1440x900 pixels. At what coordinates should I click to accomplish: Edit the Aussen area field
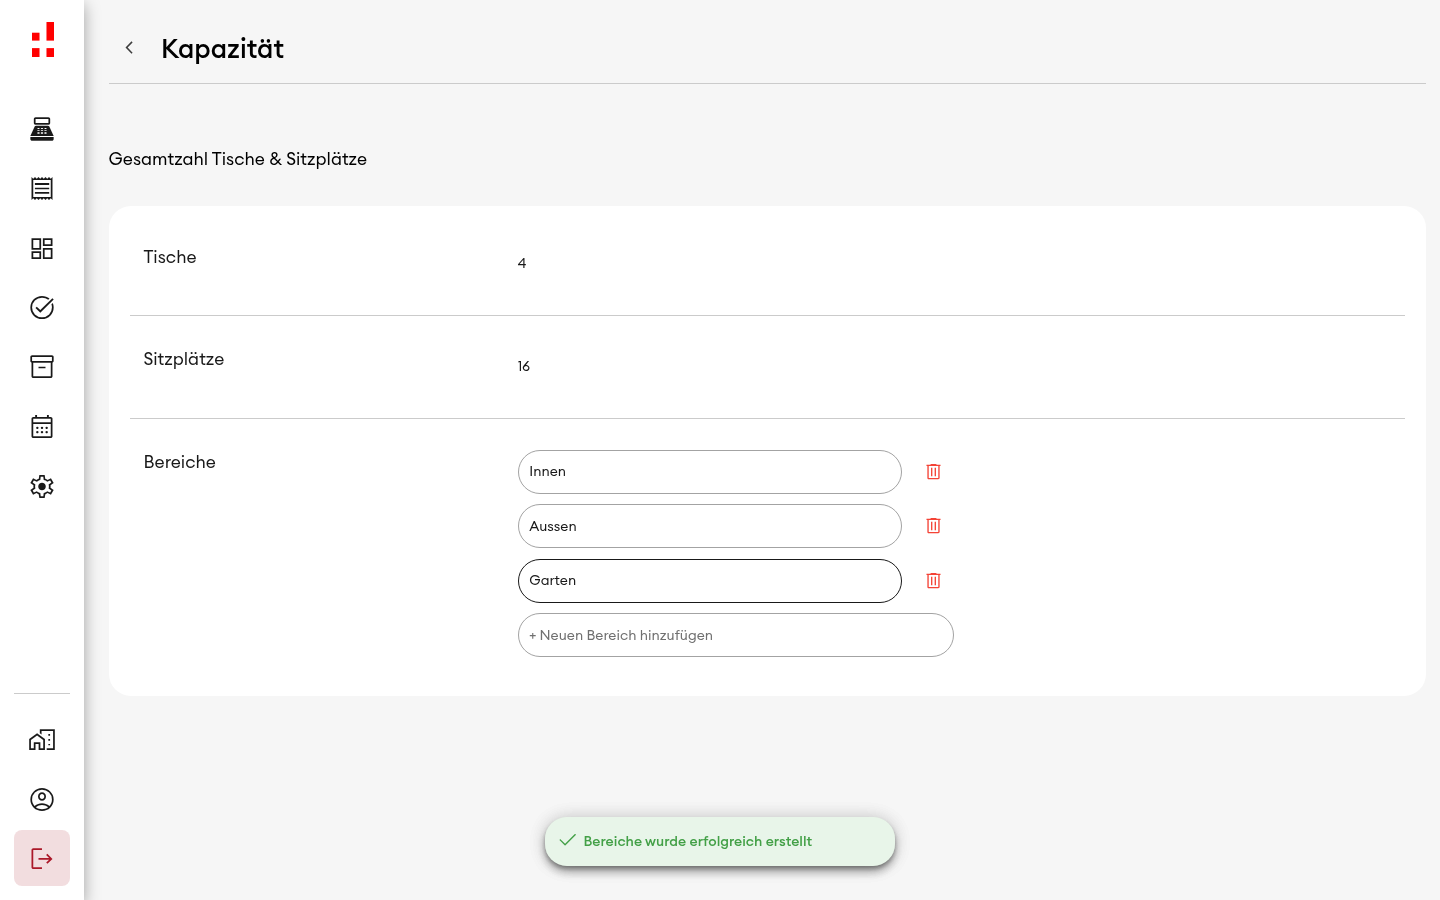click(x=710, y=526)
